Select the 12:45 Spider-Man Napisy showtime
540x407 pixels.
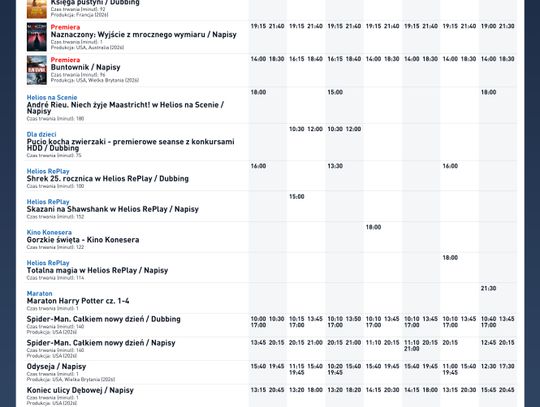[488, 343]
